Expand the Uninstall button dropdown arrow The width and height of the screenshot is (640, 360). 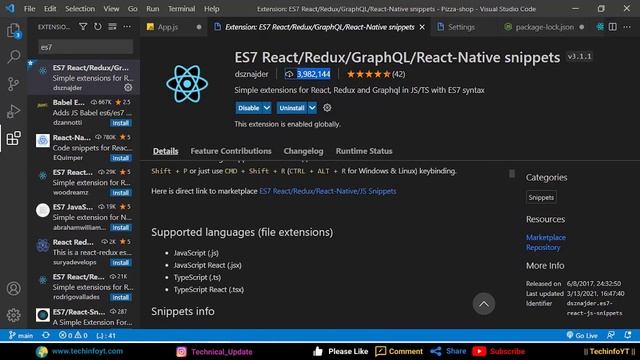[312, 108]
